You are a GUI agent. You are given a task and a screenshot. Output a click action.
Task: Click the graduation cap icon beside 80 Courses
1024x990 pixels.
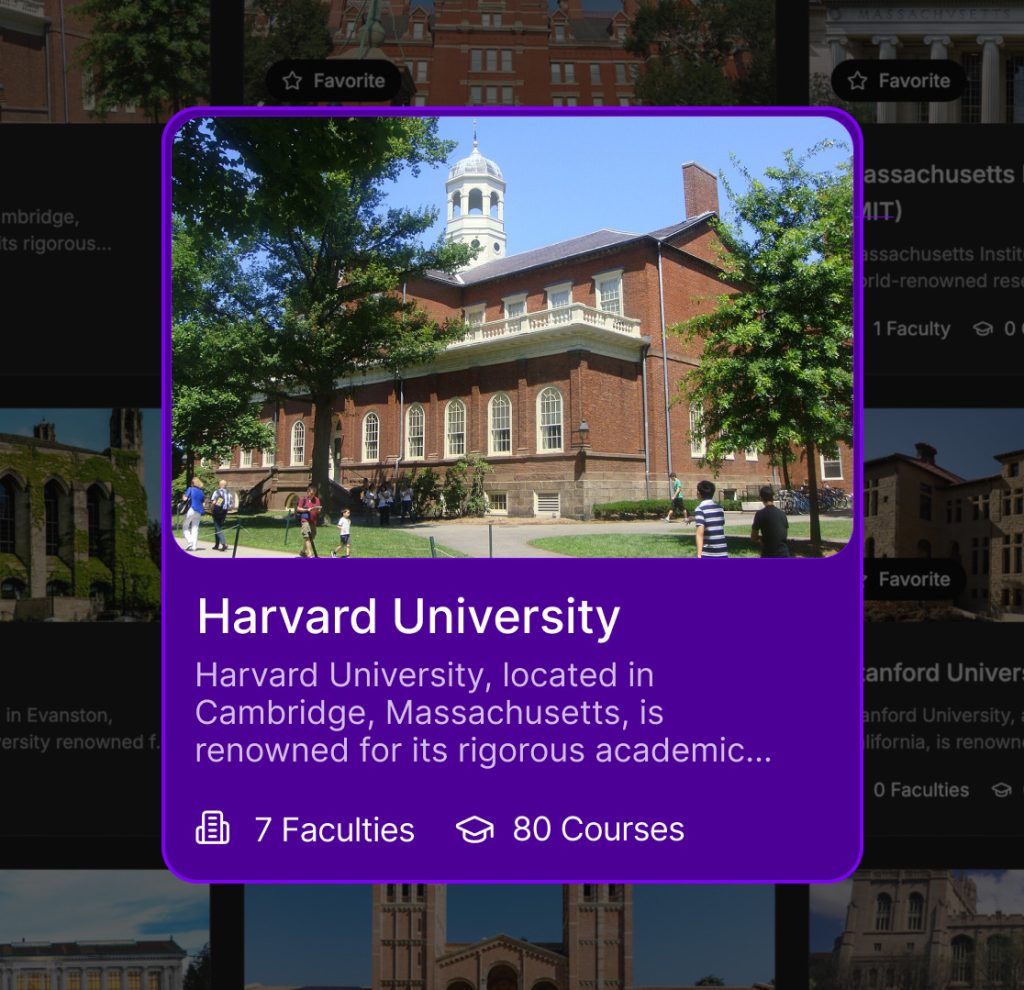(x=475, y=829)
